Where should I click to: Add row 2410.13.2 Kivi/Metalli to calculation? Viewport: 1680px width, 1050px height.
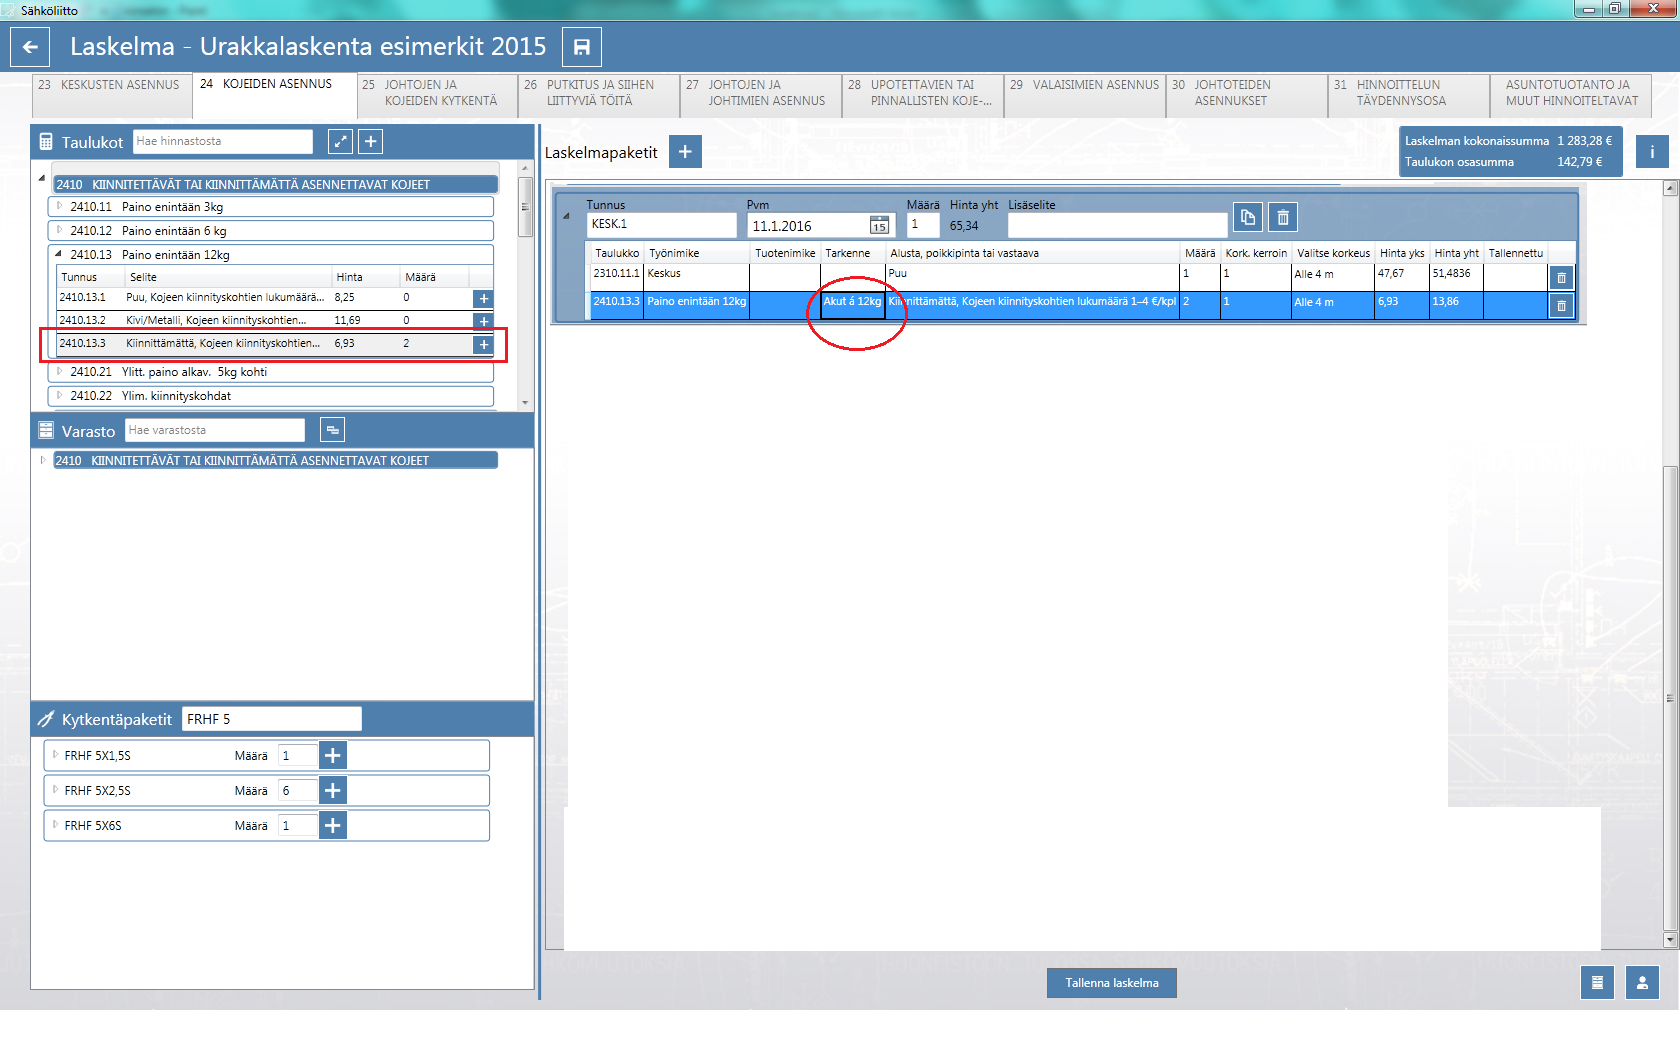483,321
